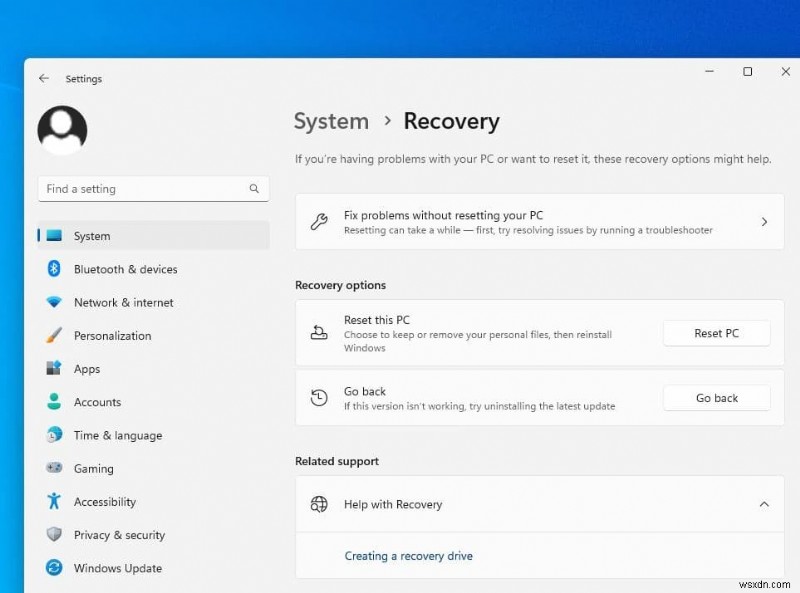Image resolution: width=800 pixels, height=593 pixels.
Task: Open Personalization settings via brush icon
Action: 55,335
